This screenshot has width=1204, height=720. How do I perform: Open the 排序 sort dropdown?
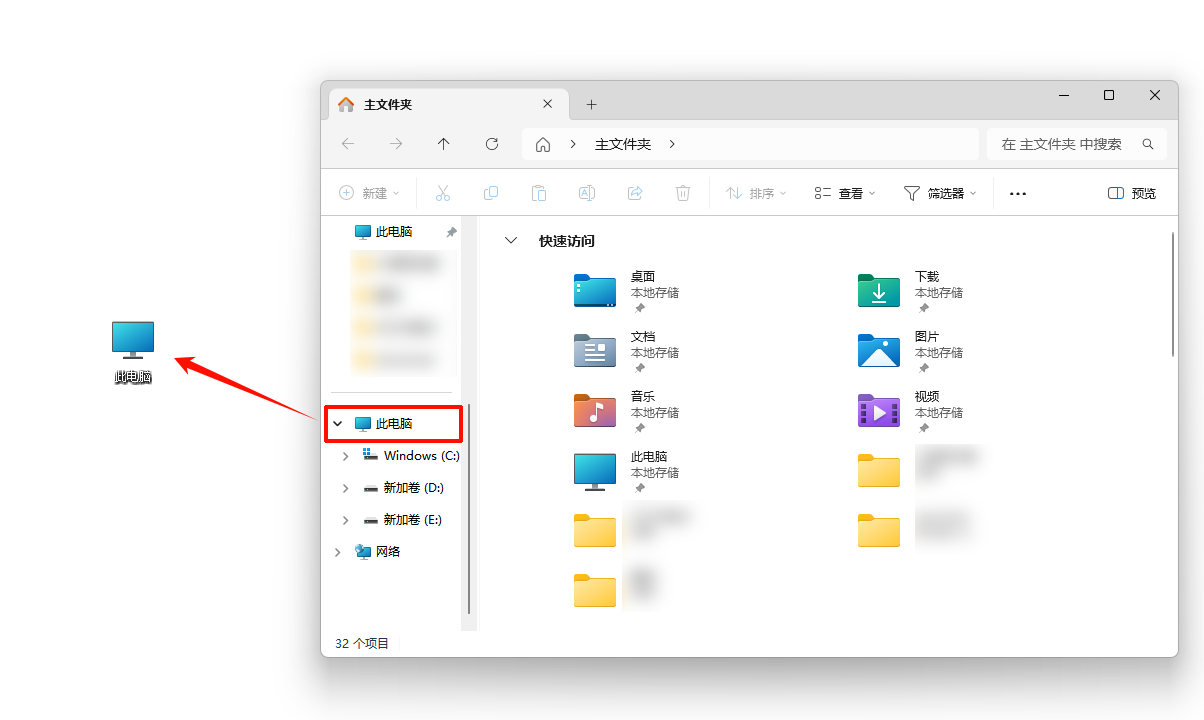pyautogui.click(x=756, y=193)
